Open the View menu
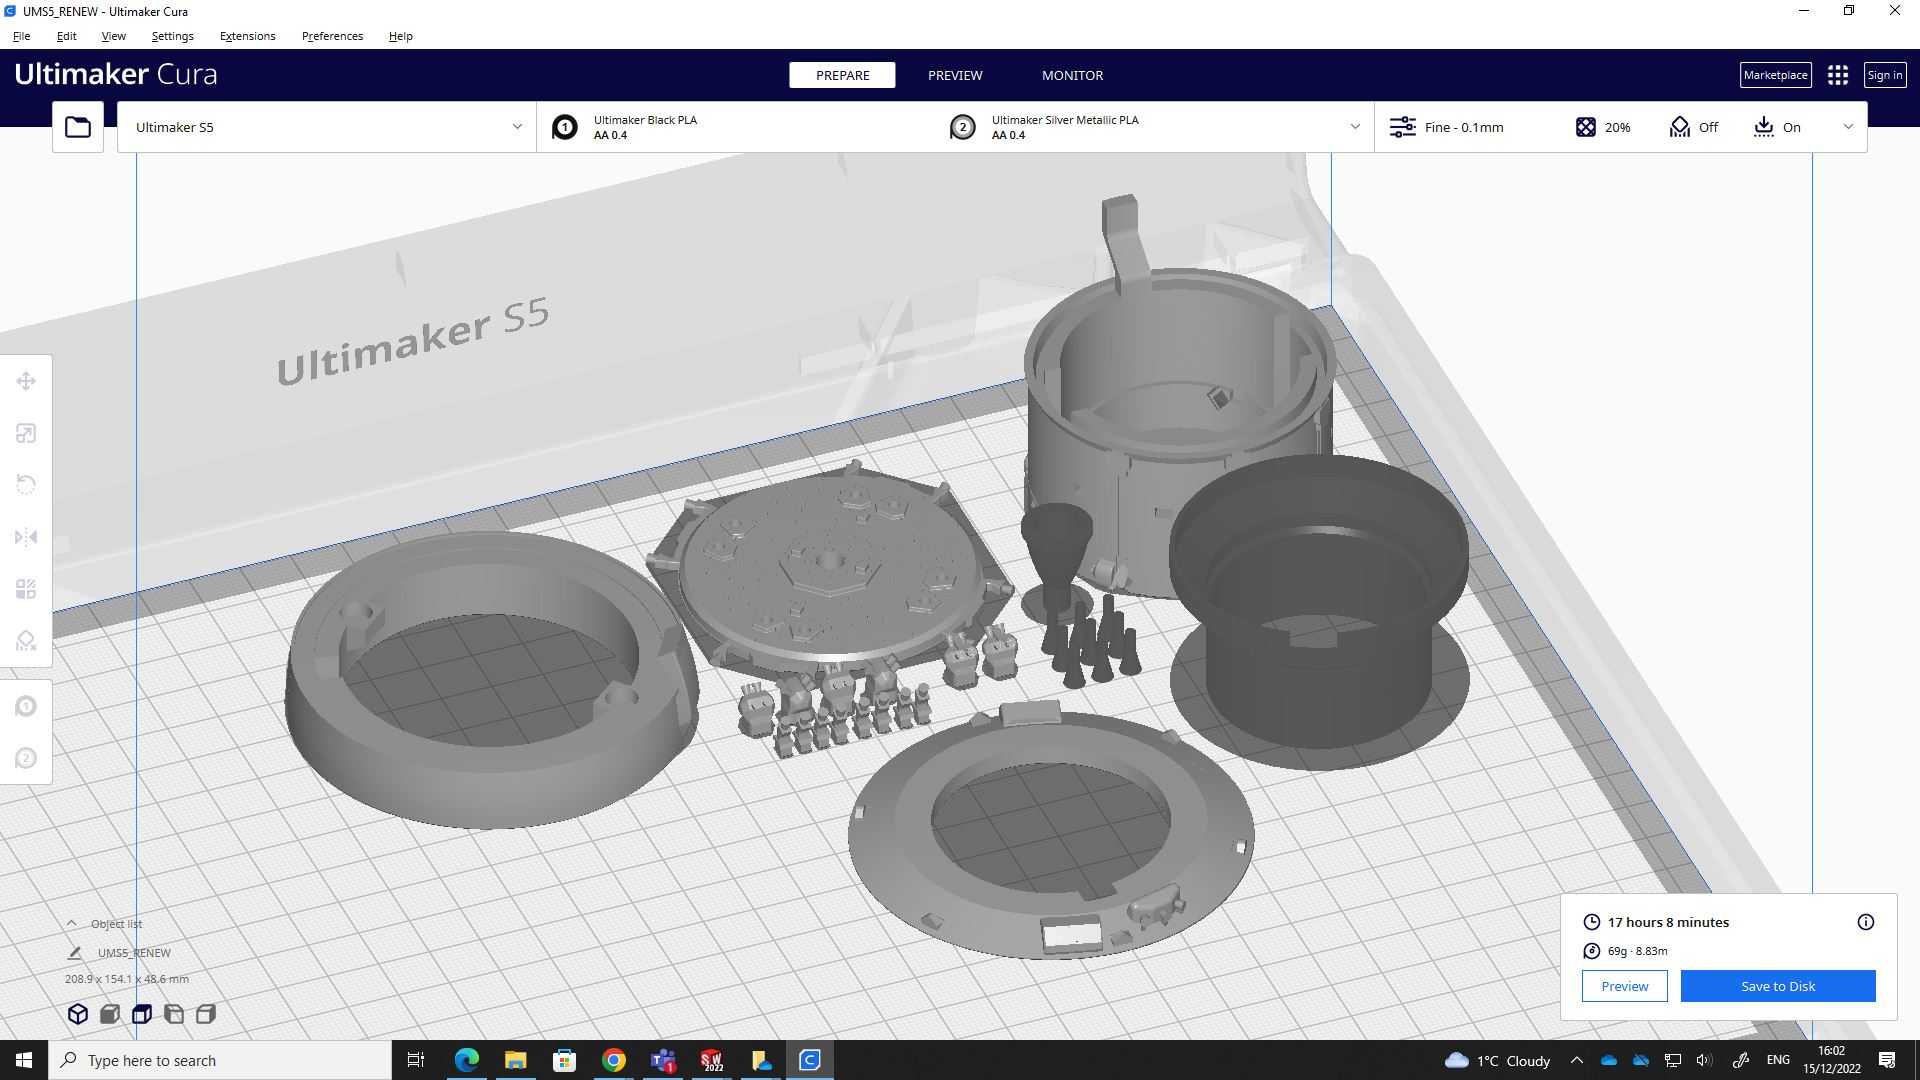1920x1080 pixels. pyautogui.click(x=113, y=36)
